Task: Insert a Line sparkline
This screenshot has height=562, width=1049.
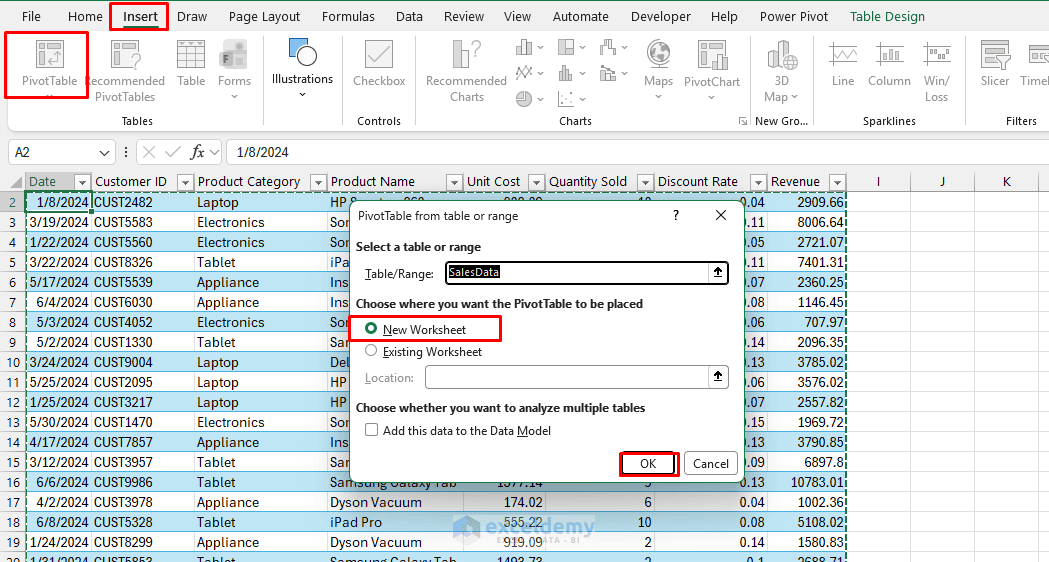Action: pos(843,64)
